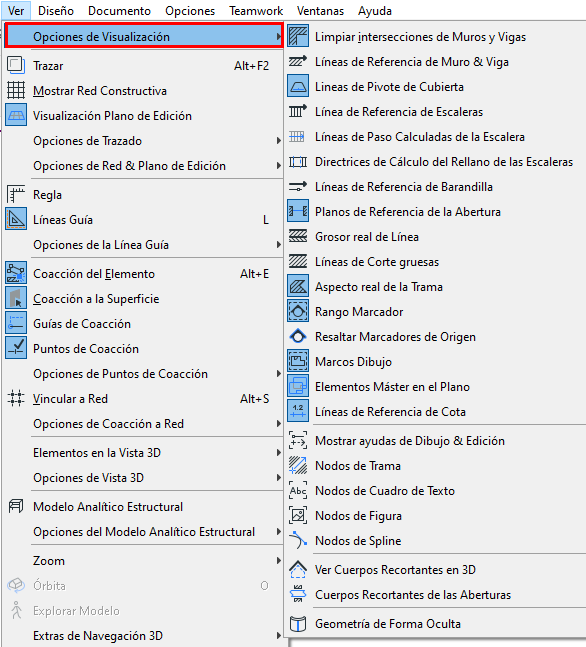Image resolution: width=586 pixels, height=647 pixels.
Task: Toggle Nodos de Figura visibility
Action: [x=435, y=515]
